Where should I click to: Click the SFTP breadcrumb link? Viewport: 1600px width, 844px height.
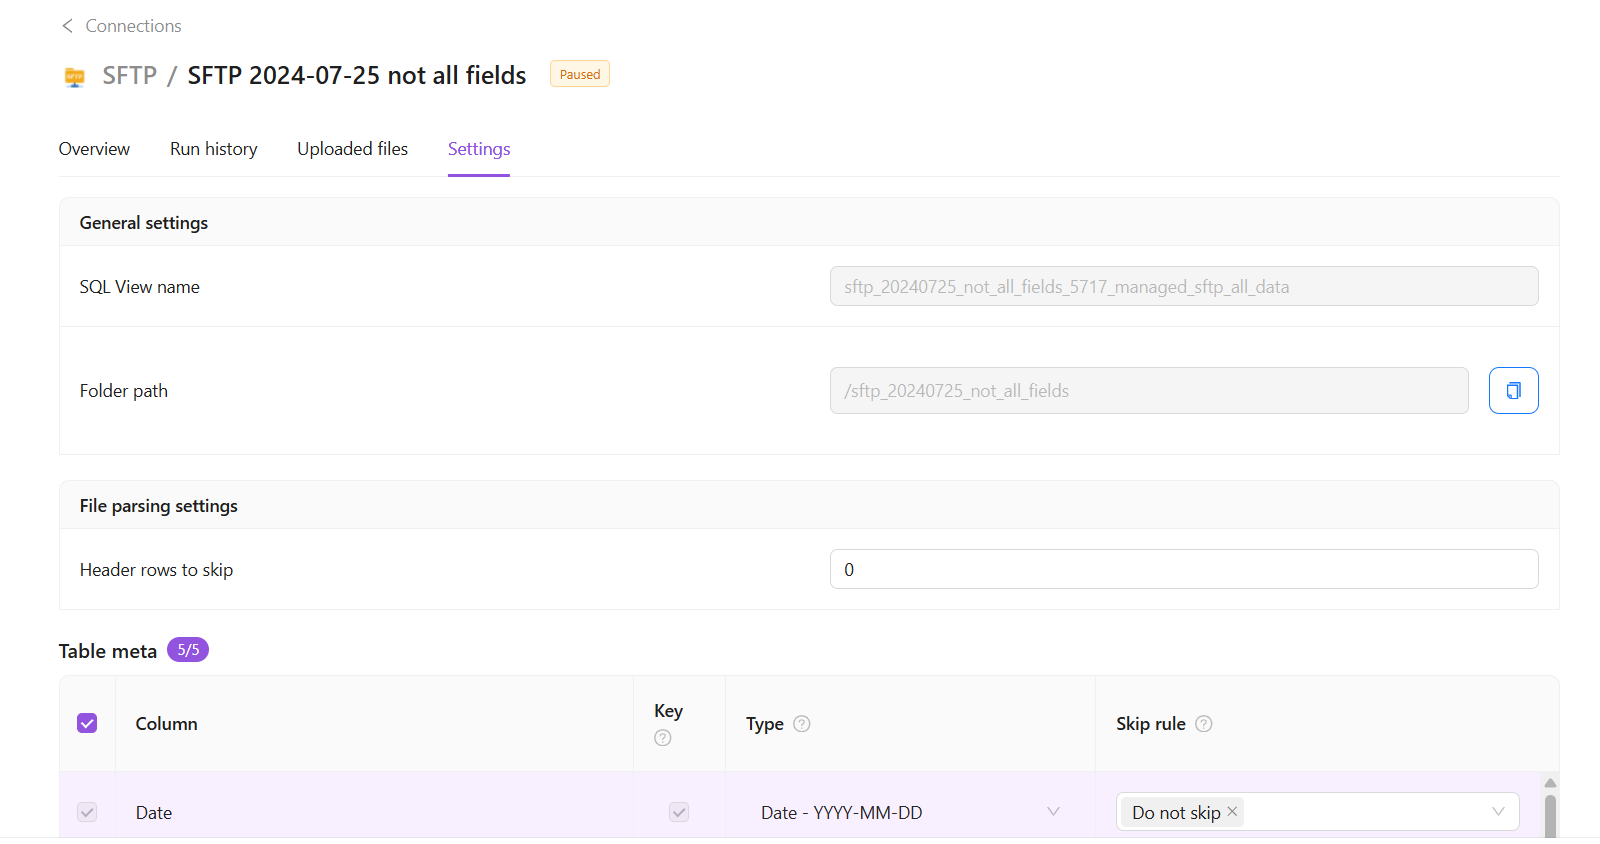(129, 76)
